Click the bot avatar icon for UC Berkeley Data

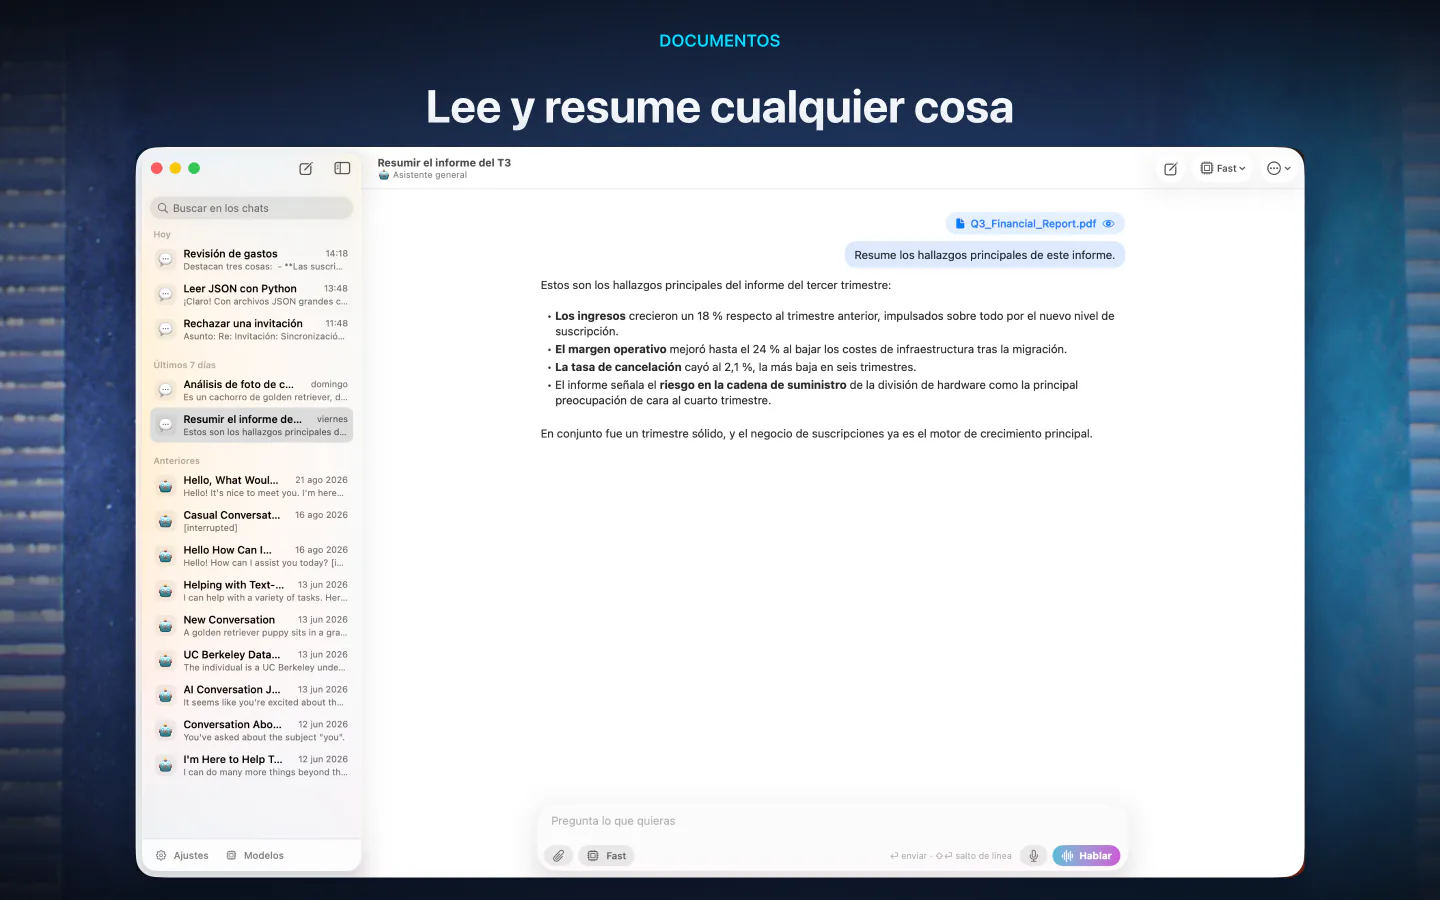click(x=166, y=661)
